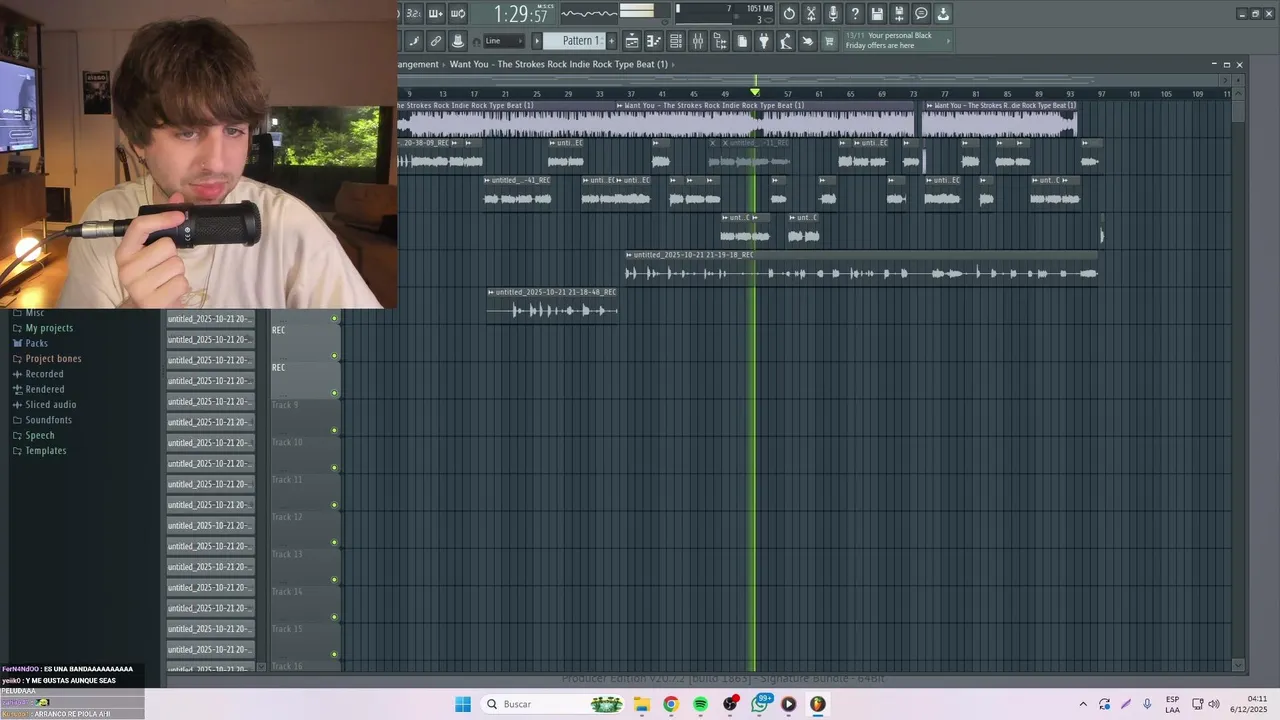The image size is (1280, 720).
Task: Select the untitled_2025-10-21 21-19-18_REC audio clip
Action: point(862,267)
